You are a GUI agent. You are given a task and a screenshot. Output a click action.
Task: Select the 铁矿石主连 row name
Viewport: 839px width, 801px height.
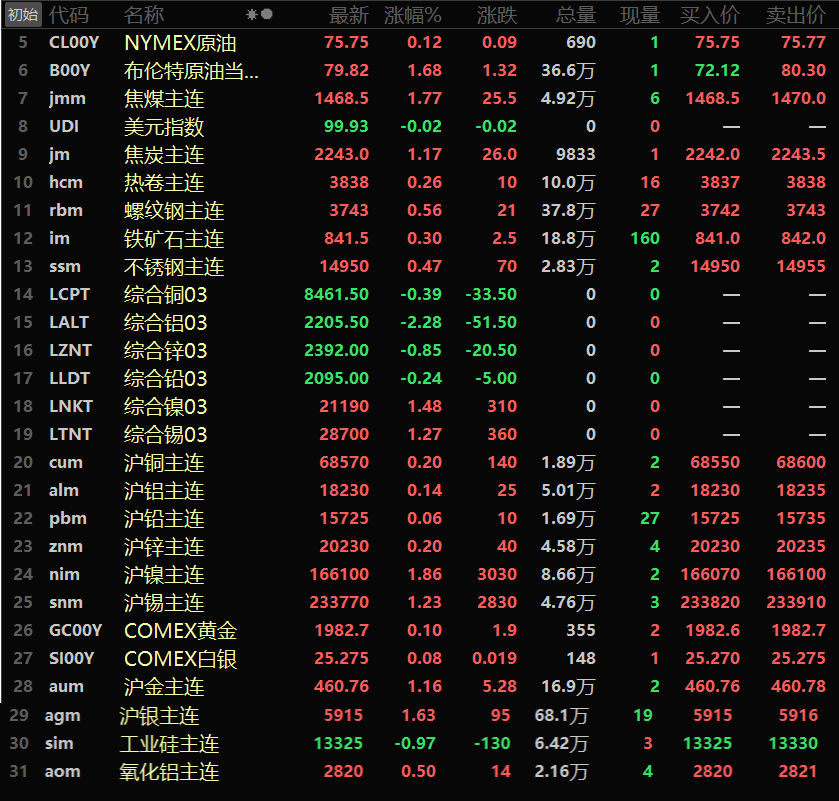[x=174, y=239]
